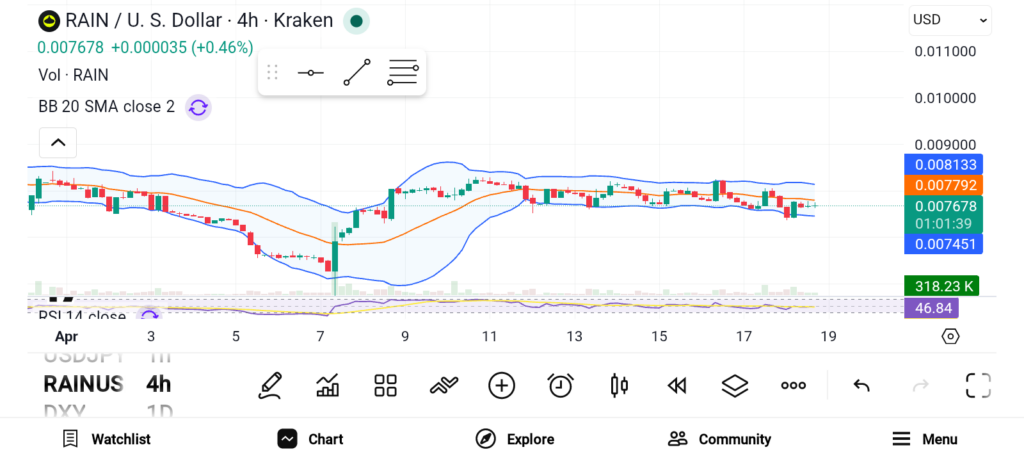Expand the USD currency dropdown
1024x461 pixels.
point(949,19)
